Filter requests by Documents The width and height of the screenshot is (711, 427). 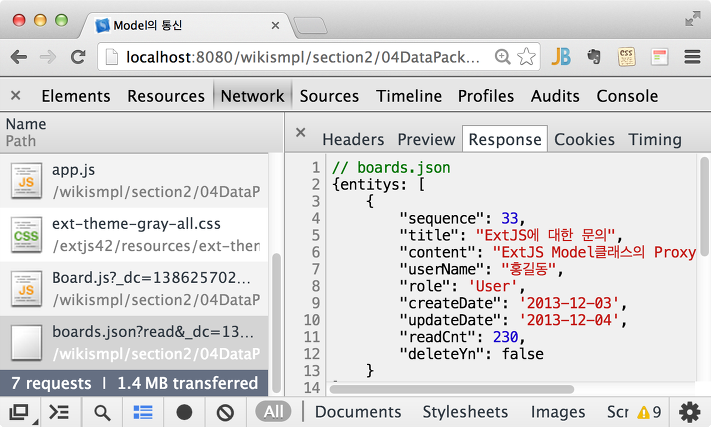click(358, 412)
